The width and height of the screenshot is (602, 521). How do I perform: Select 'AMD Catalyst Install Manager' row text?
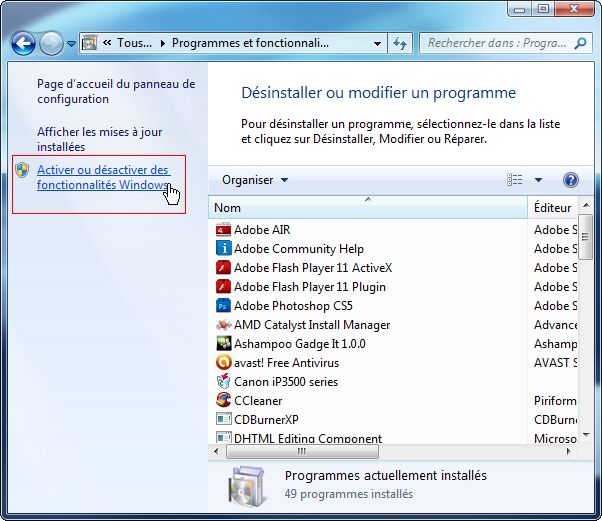[312, 325]
